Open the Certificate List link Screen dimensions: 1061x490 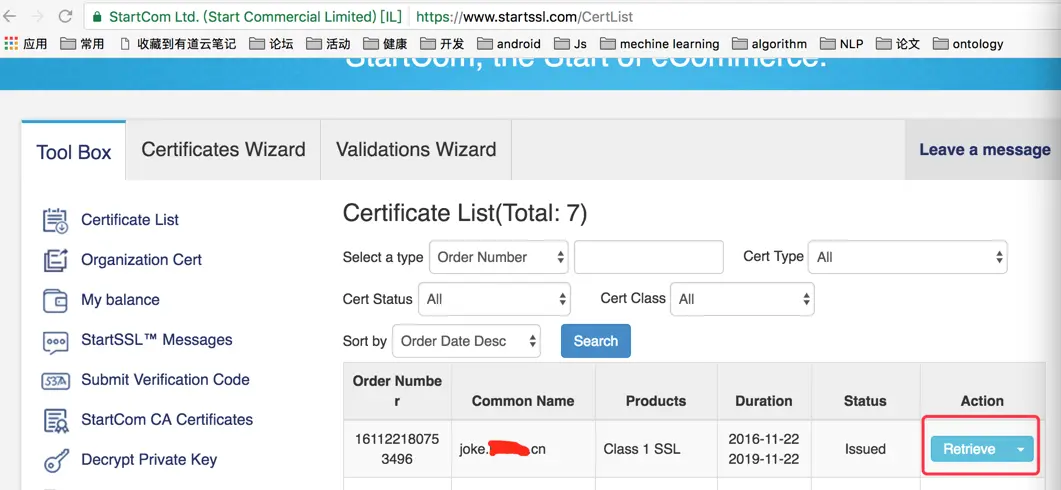point(130,220)
